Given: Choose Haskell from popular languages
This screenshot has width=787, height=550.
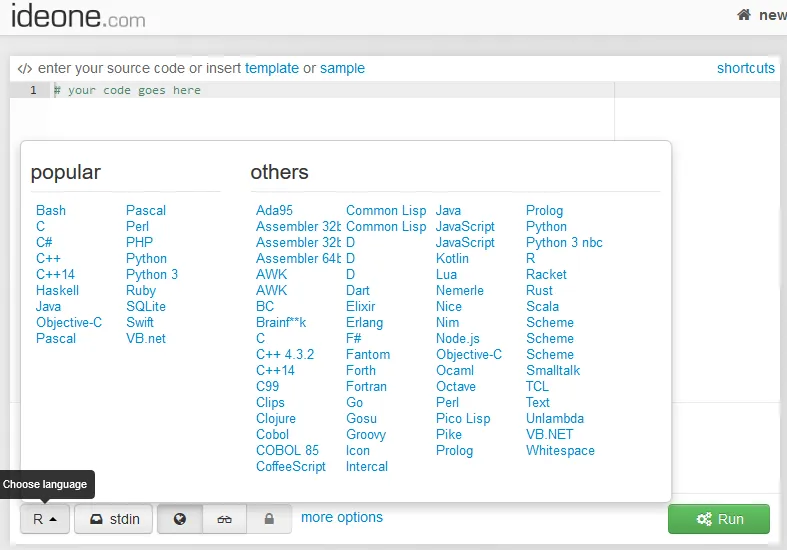Looking at the screenshot, I should [57, 291].
